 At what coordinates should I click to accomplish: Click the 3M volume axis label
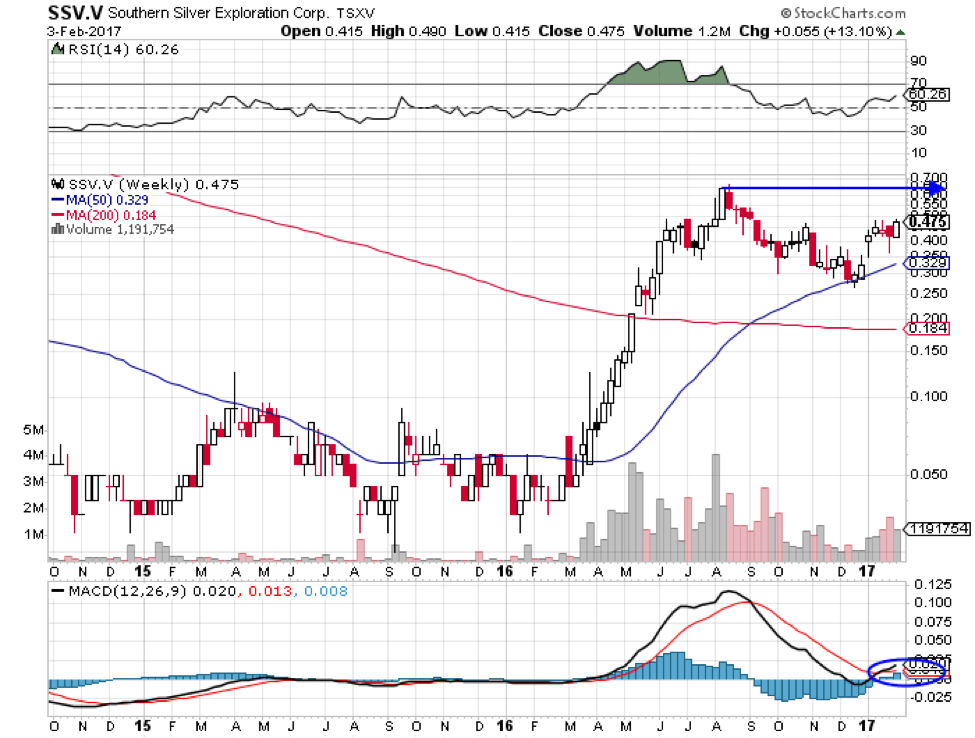click(34, 481)
